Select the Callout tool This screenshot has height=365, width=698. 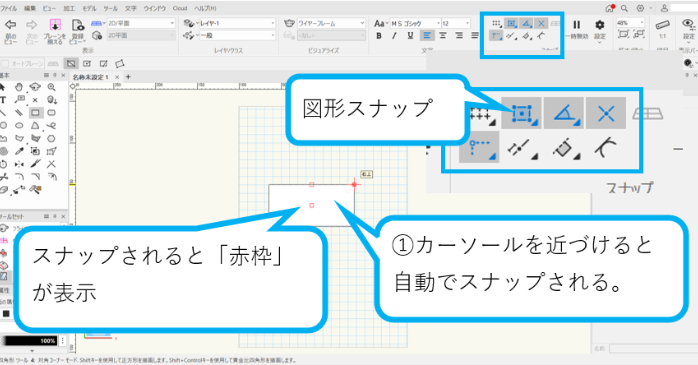tap(20, 100)
